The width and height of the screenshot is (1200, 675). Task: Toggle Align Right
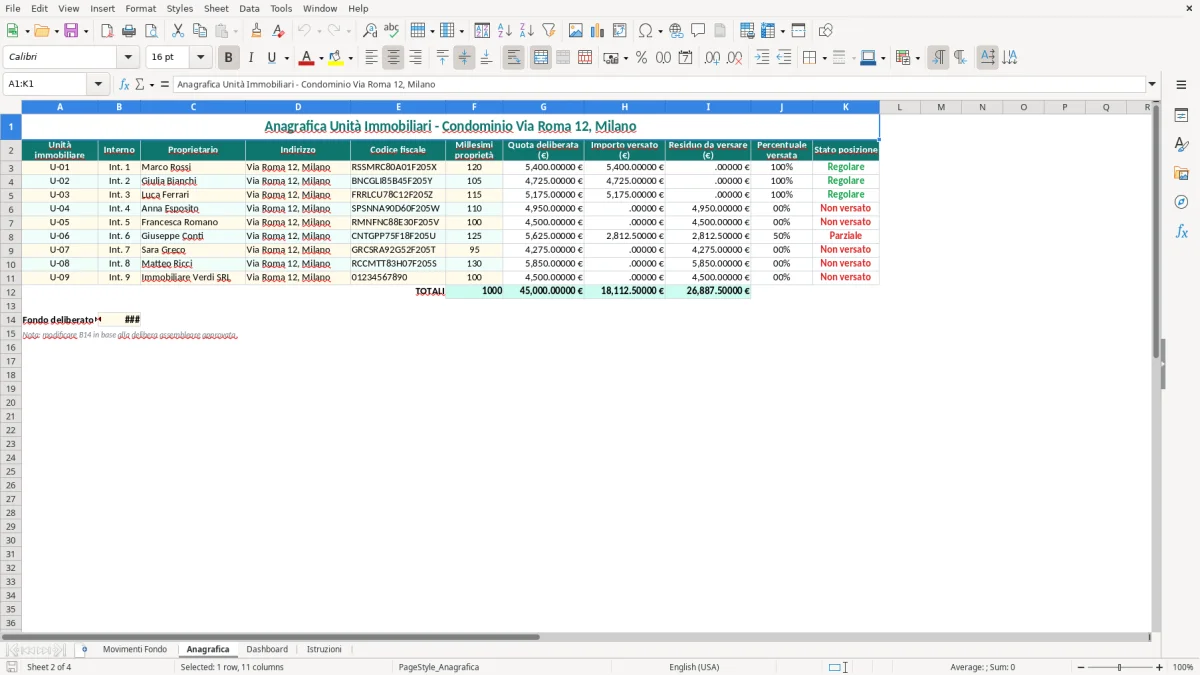click(x=416, y=58)
